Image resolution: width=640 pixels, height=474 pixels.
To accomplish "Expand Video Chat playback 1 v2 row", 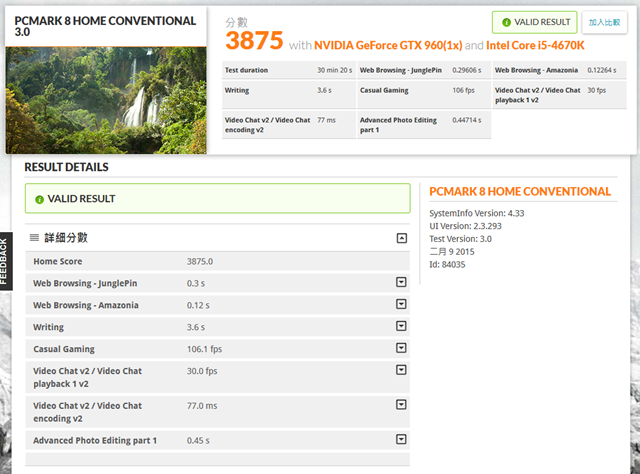I will [x=401, y=370].
